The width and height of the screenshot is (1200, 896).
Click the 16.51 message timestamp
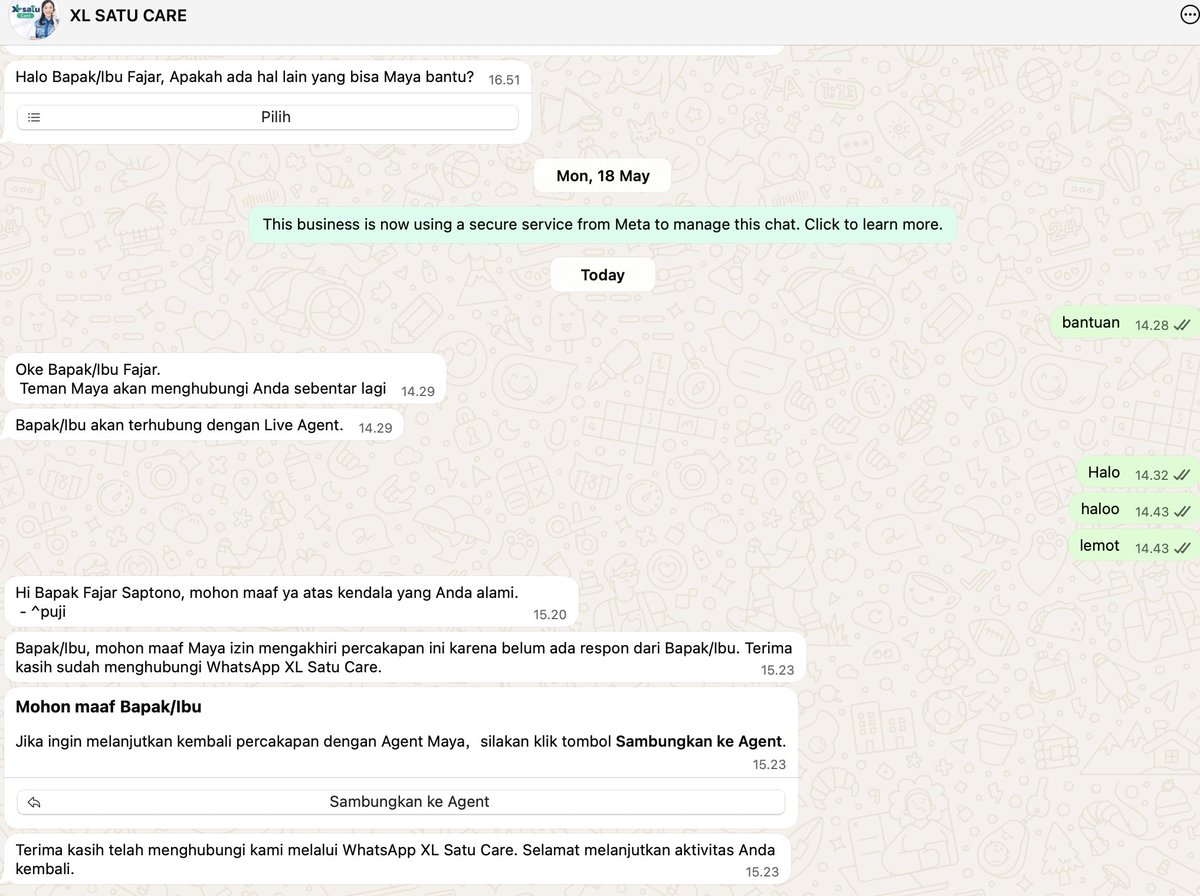coord(504,80)
